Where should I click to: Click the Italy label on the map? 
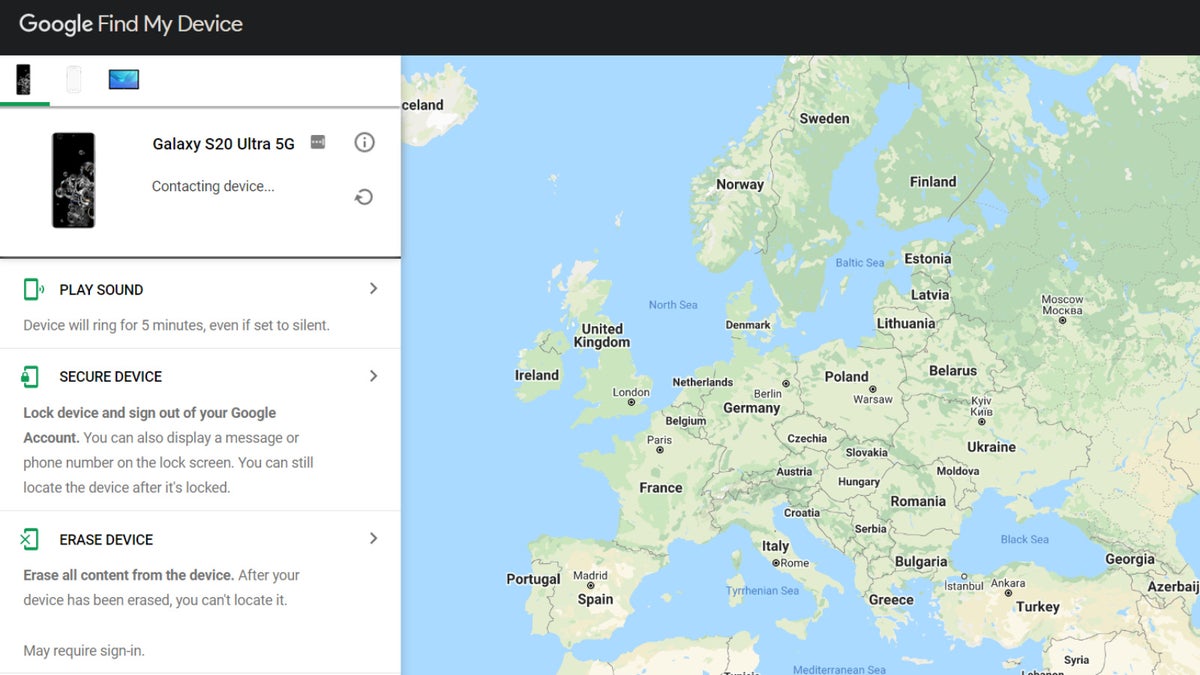pyautogui.click(x=776, y=546)
